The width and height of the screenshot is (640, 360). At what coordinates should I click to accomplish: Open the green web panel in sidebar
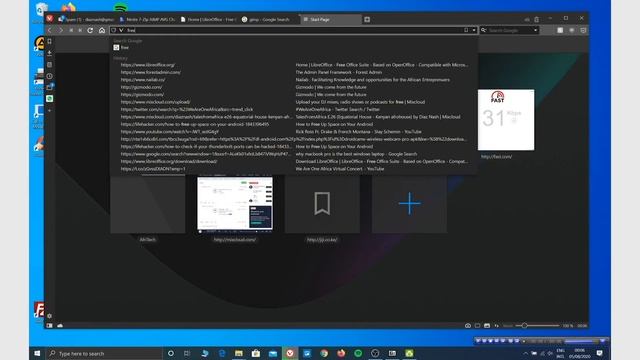tap(49, 98)
